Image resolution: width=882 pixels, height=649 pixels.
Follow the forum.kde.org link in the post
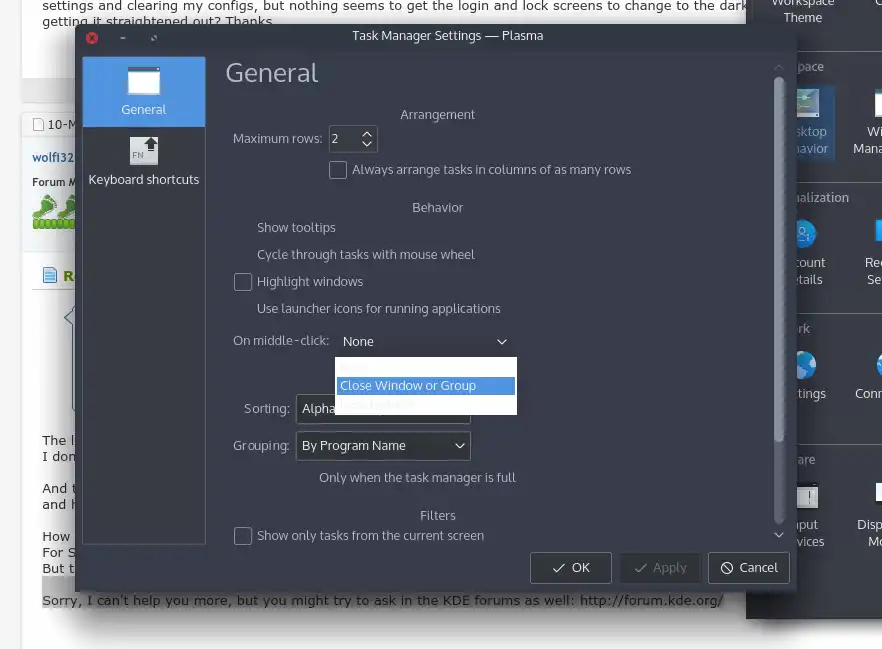tap(651, 601)
